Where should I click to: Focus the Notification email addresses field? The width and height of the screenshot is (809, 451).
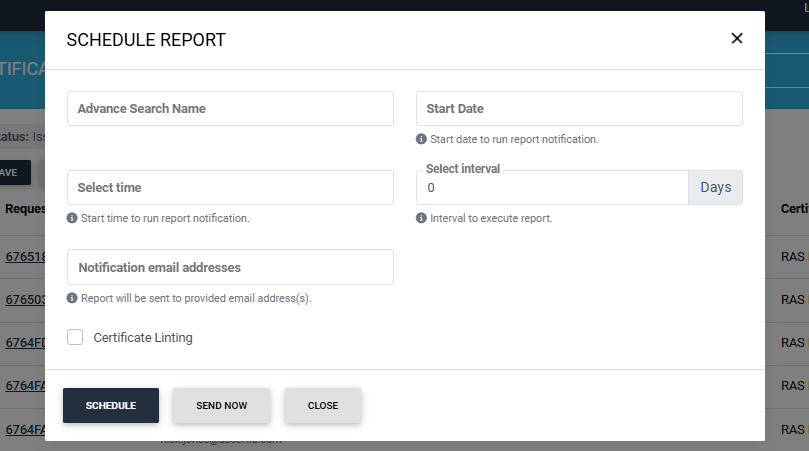[x=230, y=267]
